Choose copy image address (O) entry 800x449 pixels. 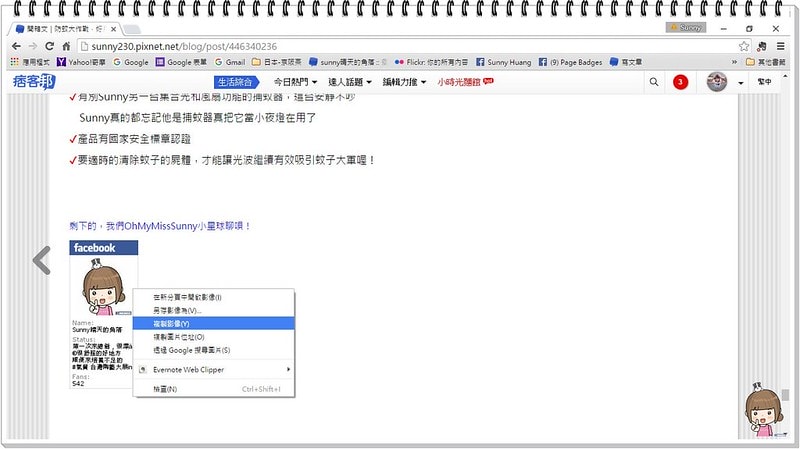pos(213,337)
